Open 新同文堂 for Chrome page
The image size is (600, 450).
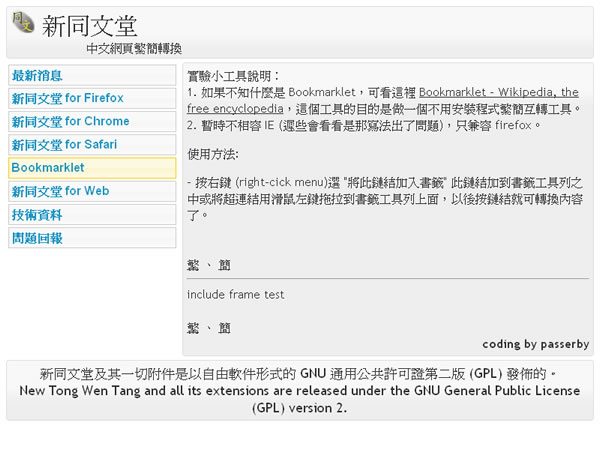[70, 121]
